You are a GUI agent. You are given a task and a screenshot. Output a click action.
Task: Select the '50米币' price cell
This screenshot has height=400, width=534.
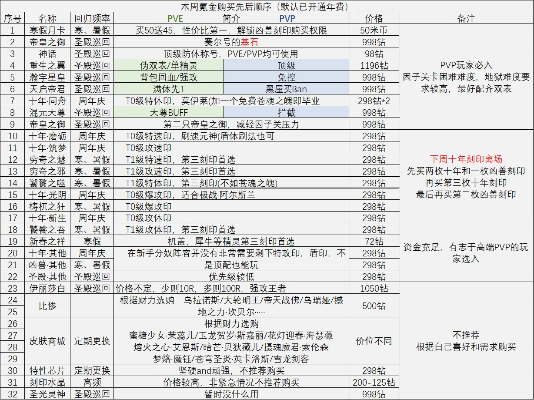pos(374,30)
